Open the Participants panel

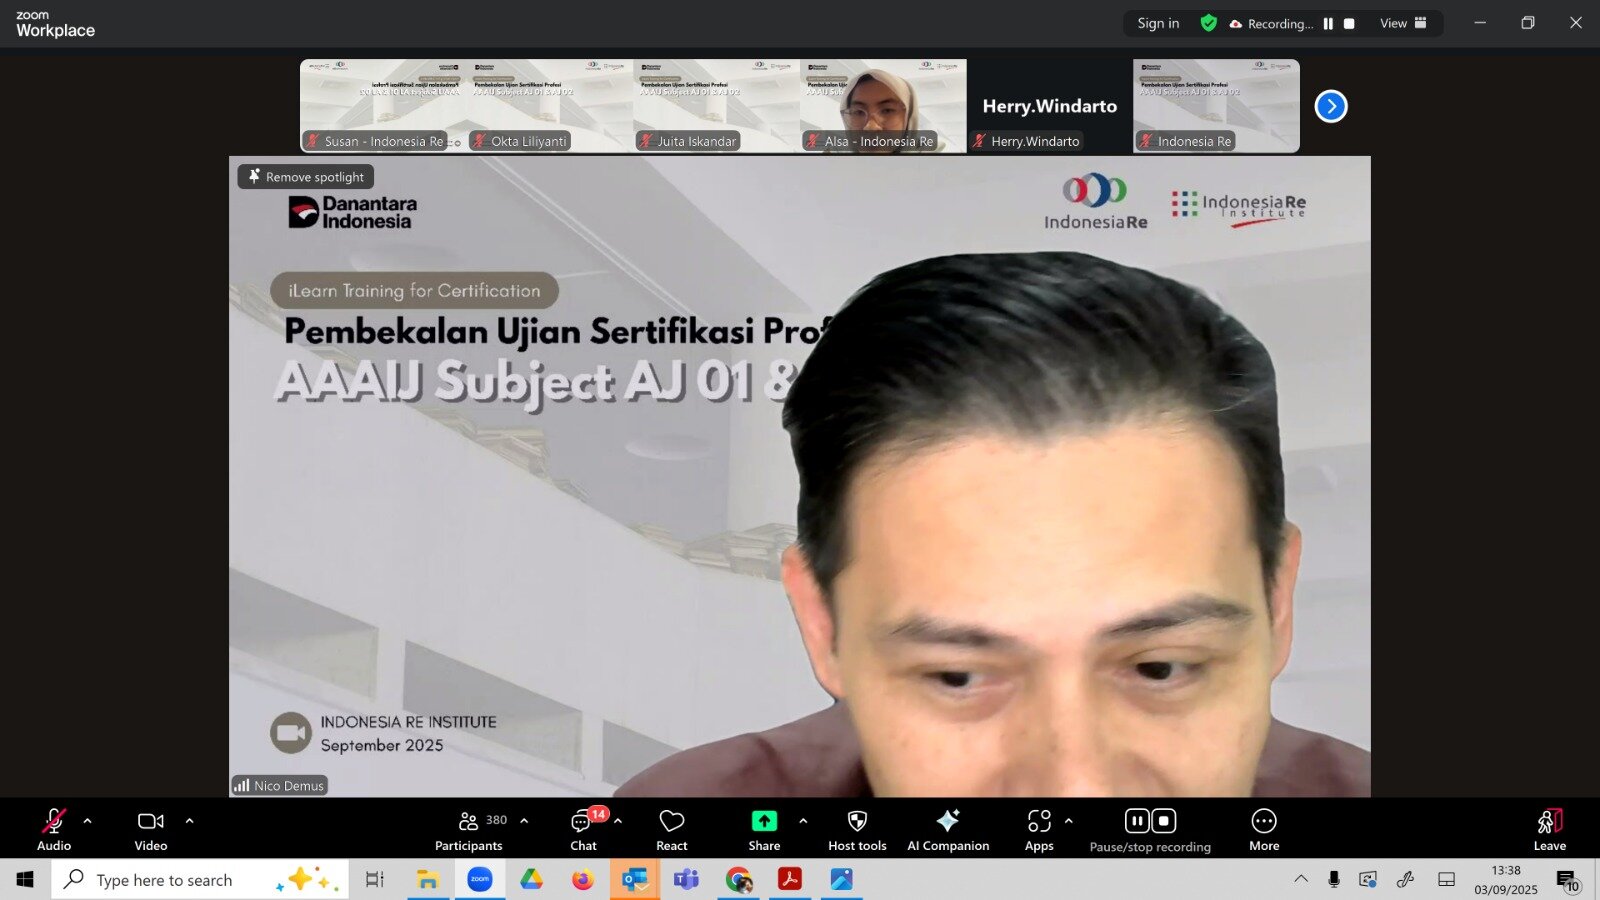click(x=468, y=828)
